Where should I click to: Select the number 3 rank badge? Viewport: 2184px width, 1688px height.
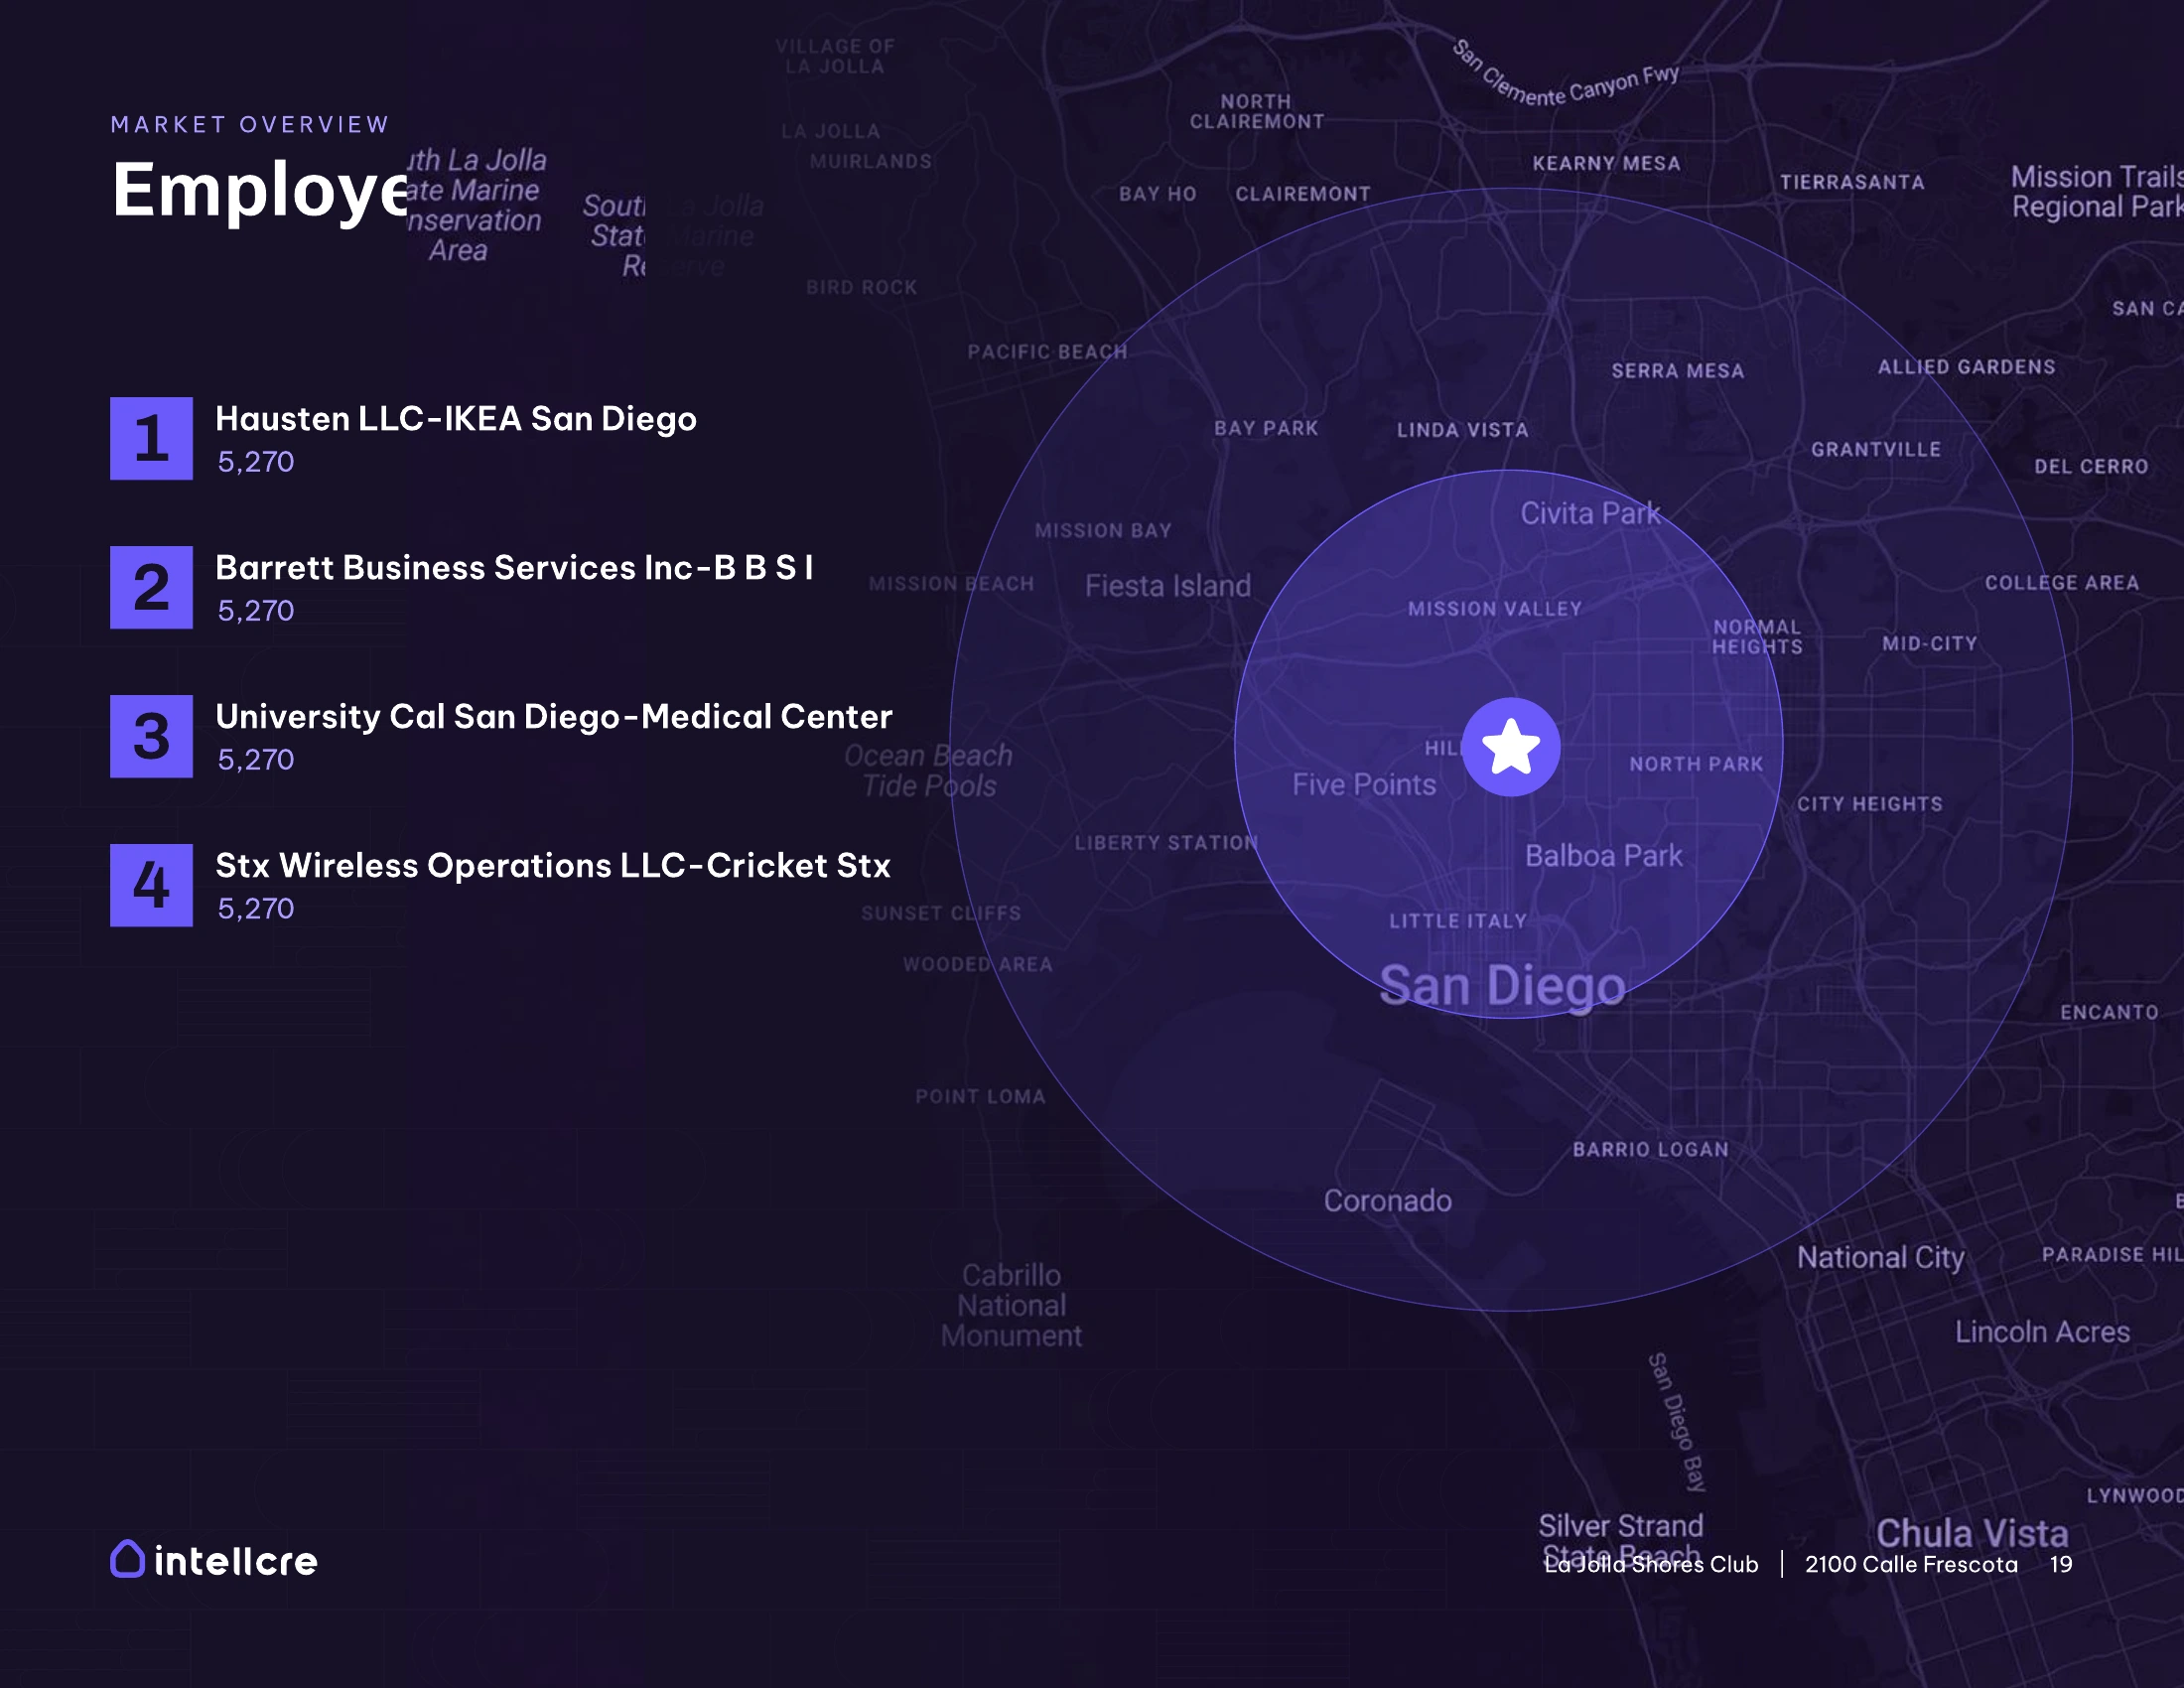click(151, 736)
